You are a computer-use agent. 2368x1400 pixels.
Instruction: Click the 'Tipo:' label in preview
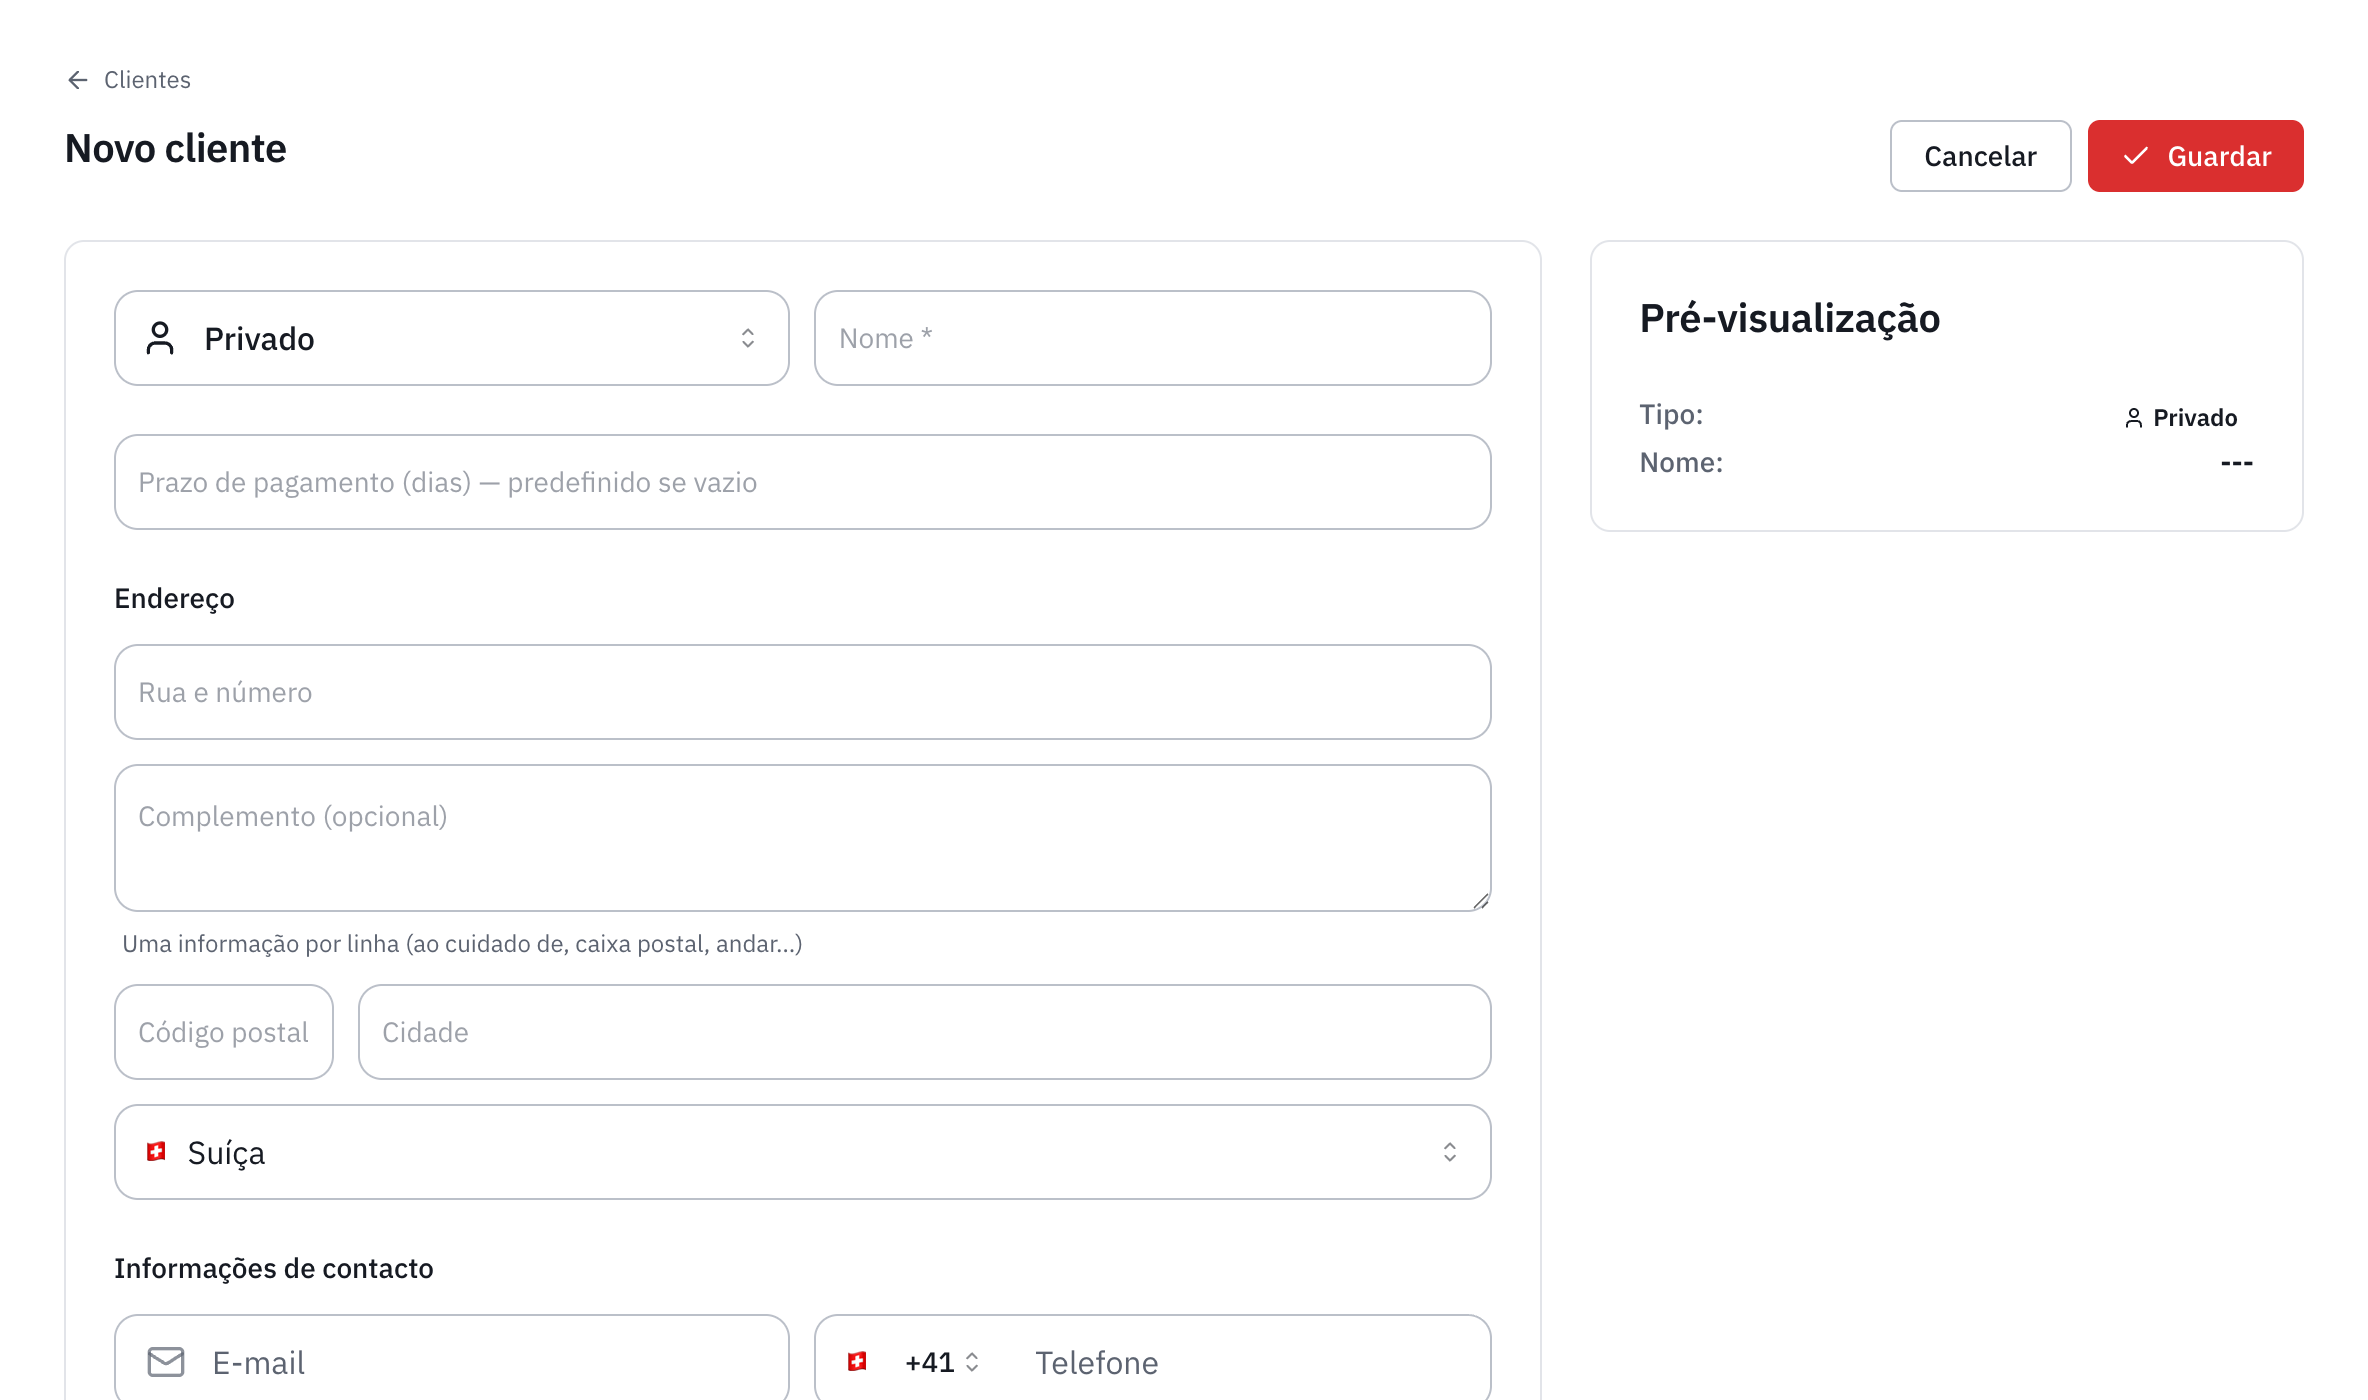pyautogui.click(x=1671, y=414)
